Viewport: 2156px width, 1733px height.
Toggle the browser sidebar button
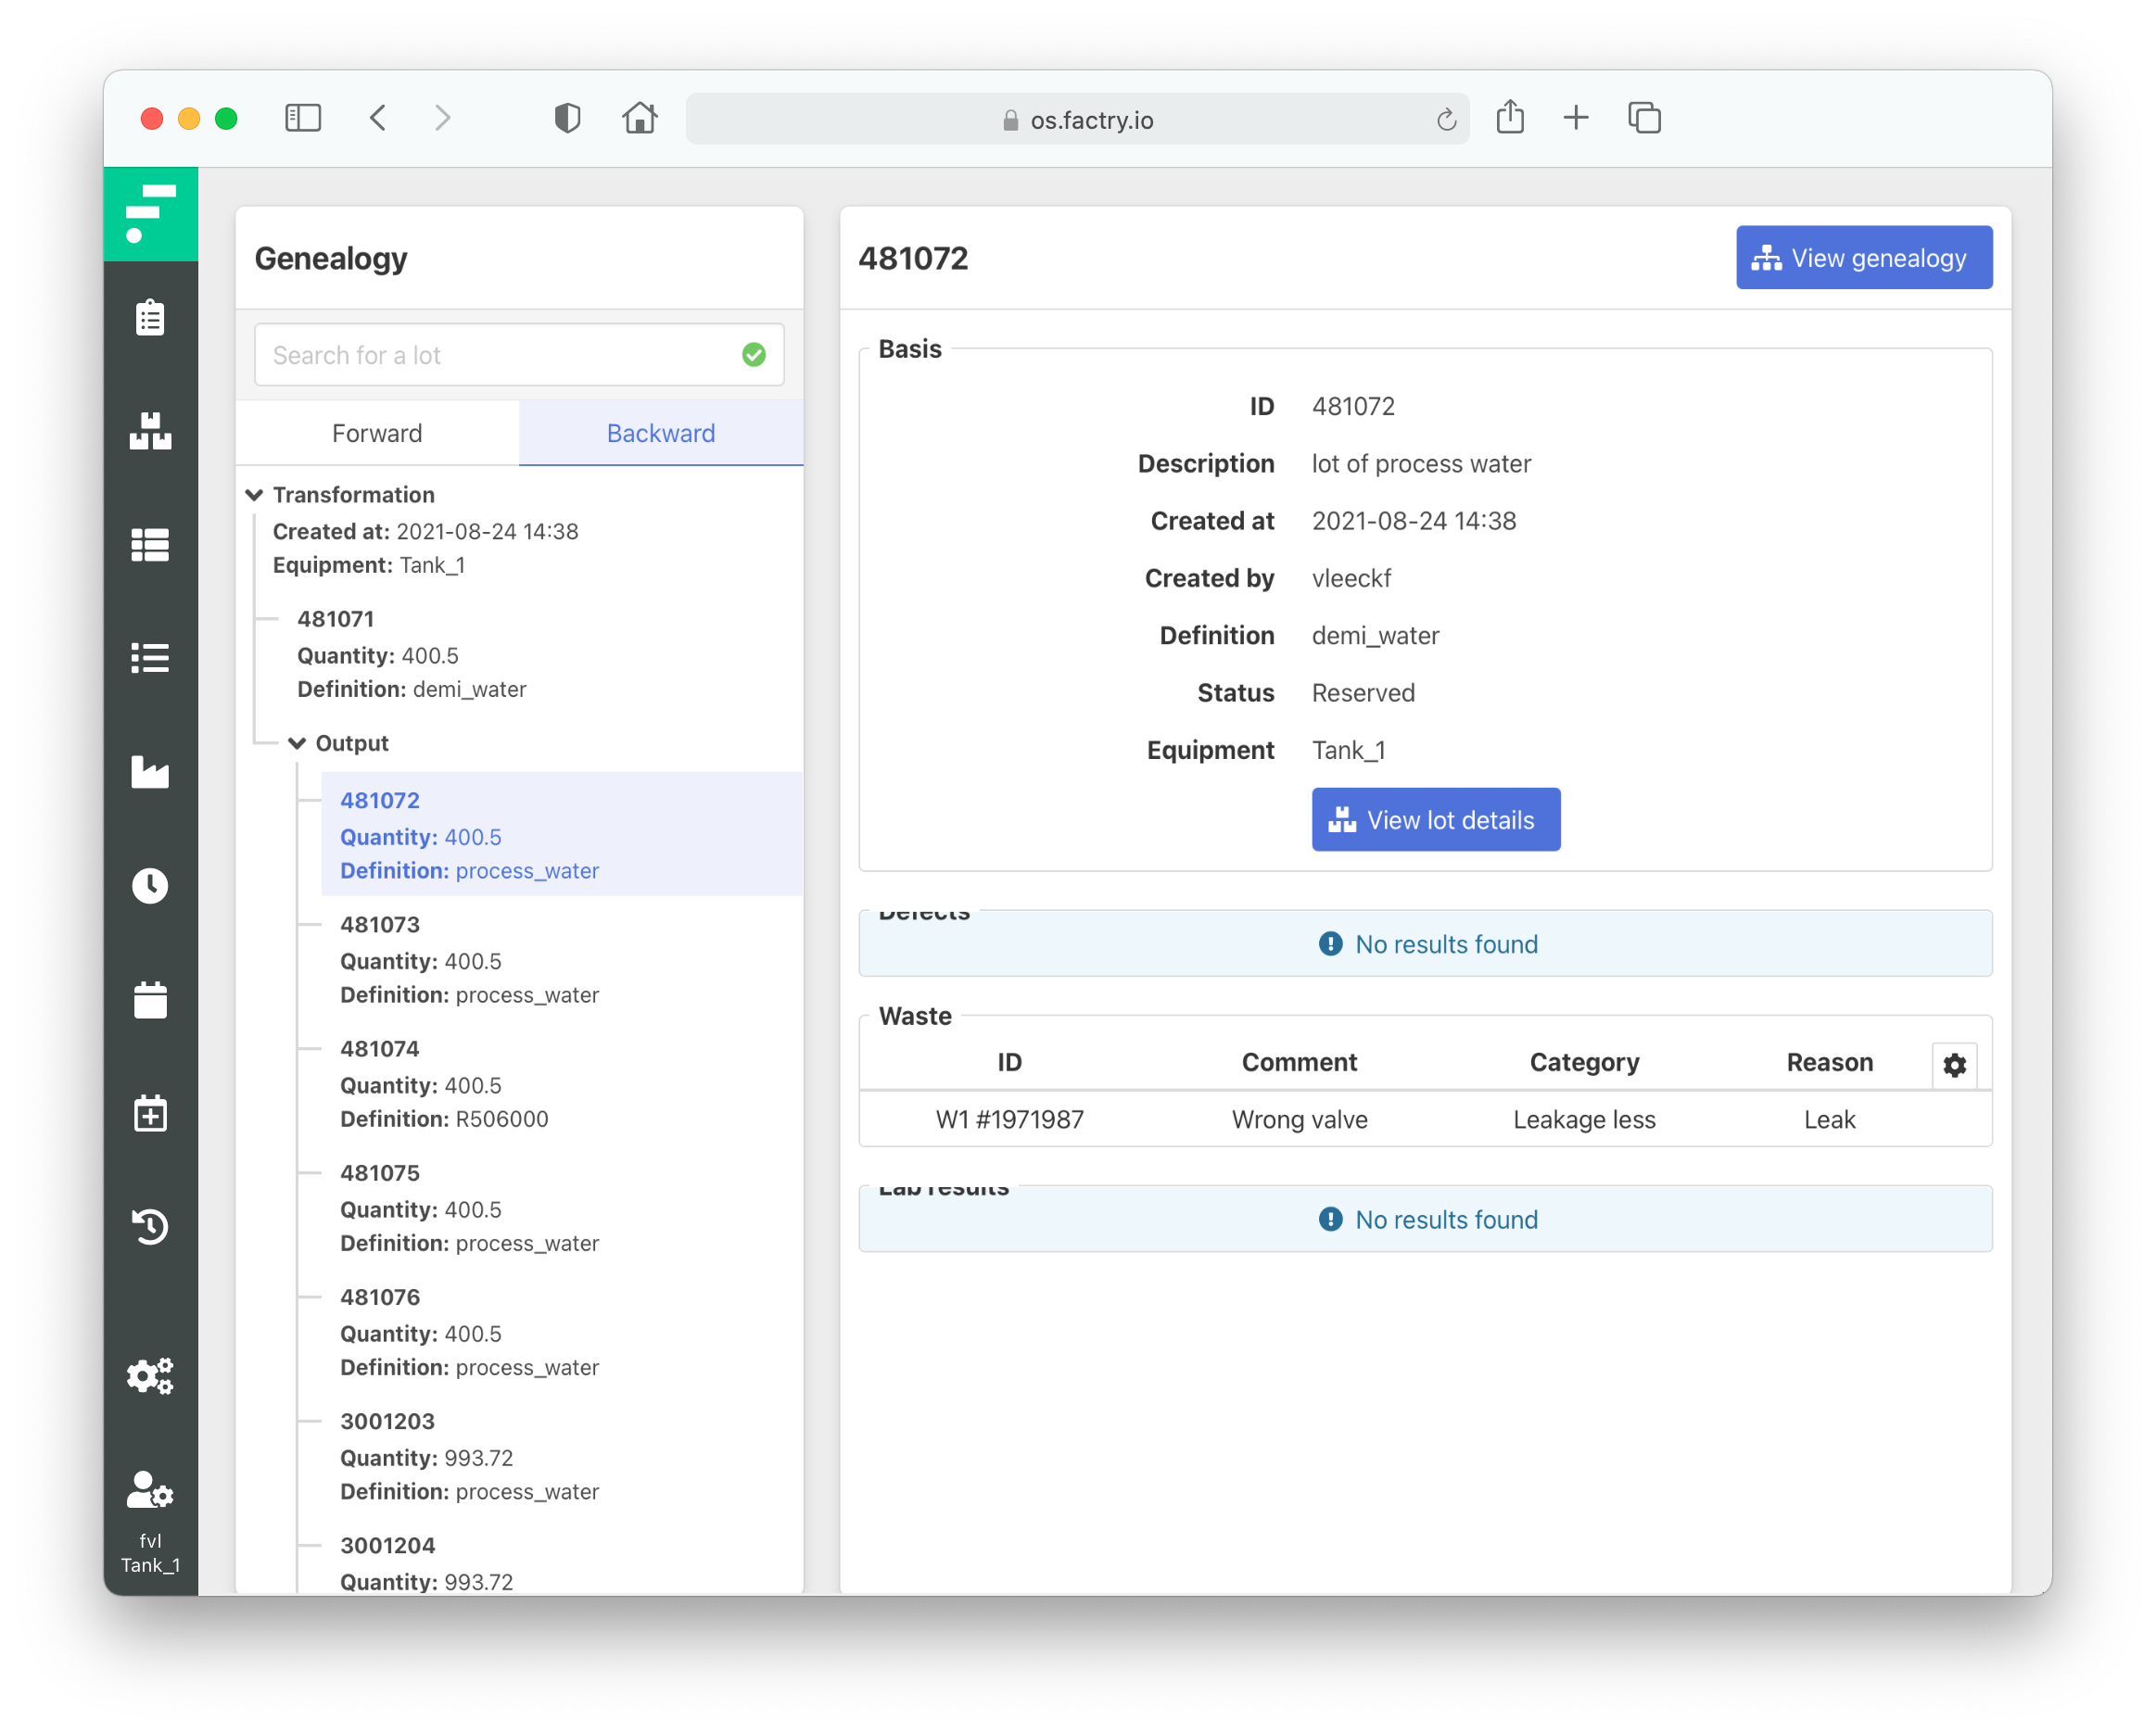pyautogui.click(x=303, y=119)
